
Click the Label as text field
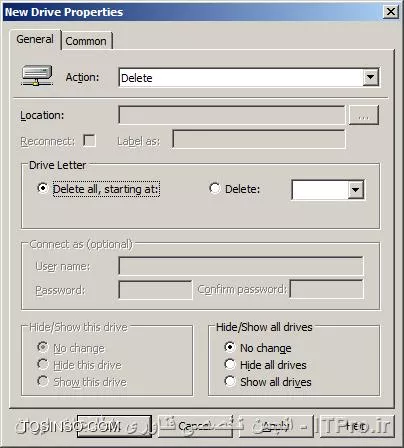pyautogui.click(x=259, y=139)
